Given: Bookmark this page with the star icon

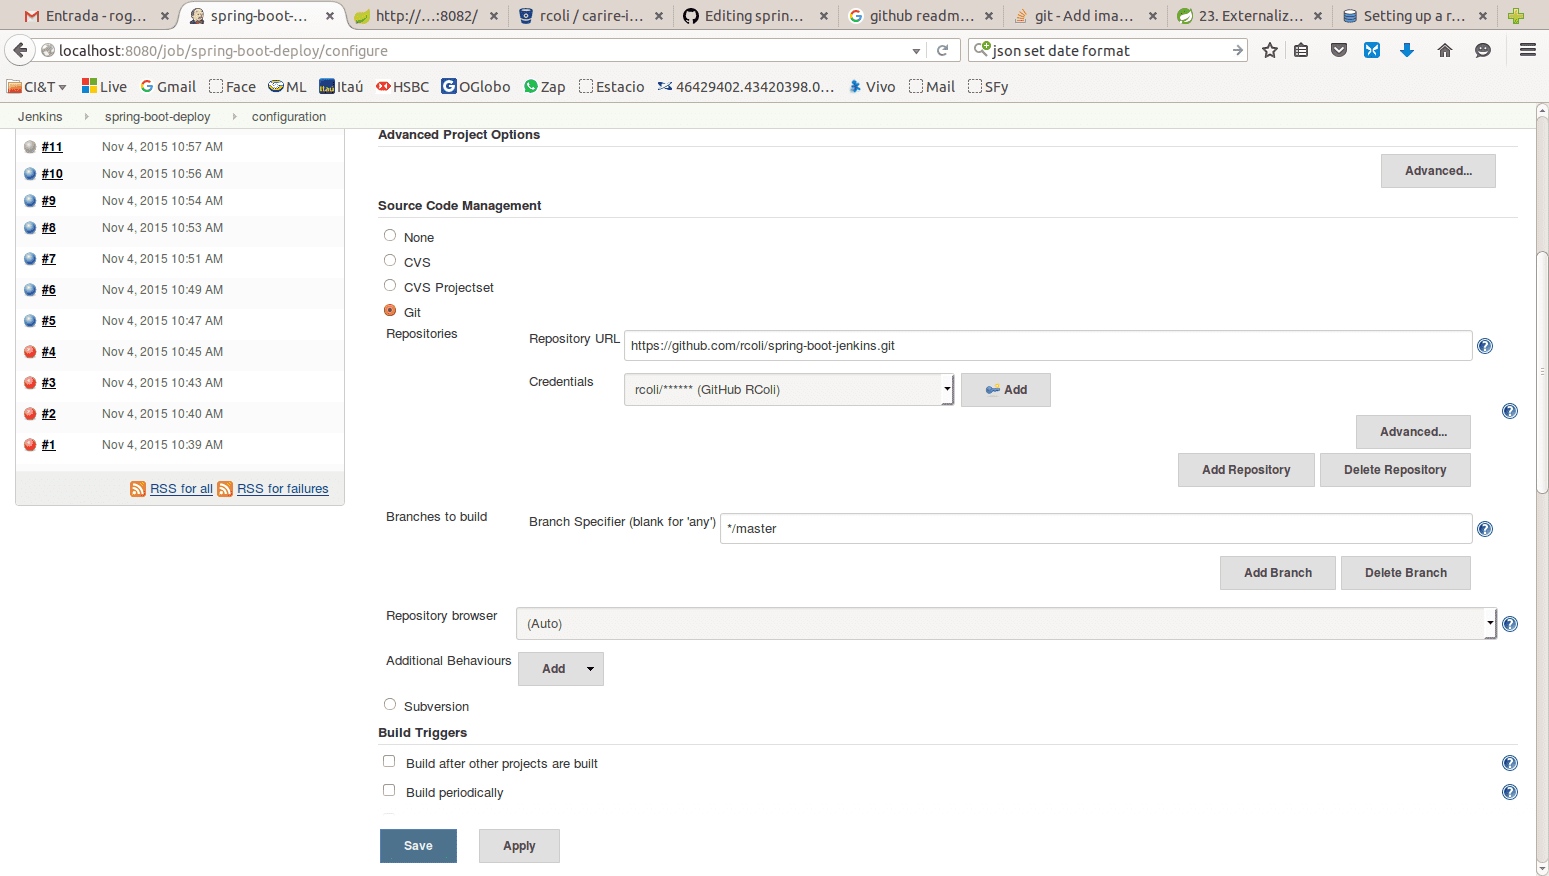Looking at the screenshot, I should (x=1270, y=50).
